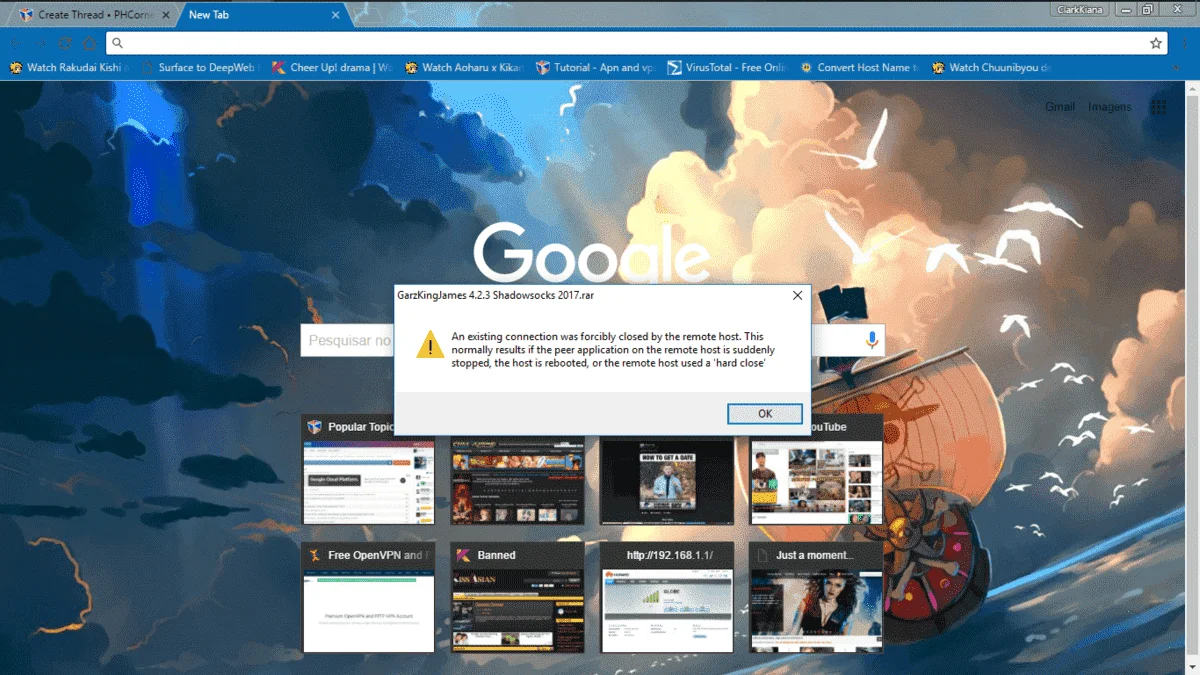Open the YouTube most-visited tile
This screenshot has width=1200, height=675.
(817, 470)
